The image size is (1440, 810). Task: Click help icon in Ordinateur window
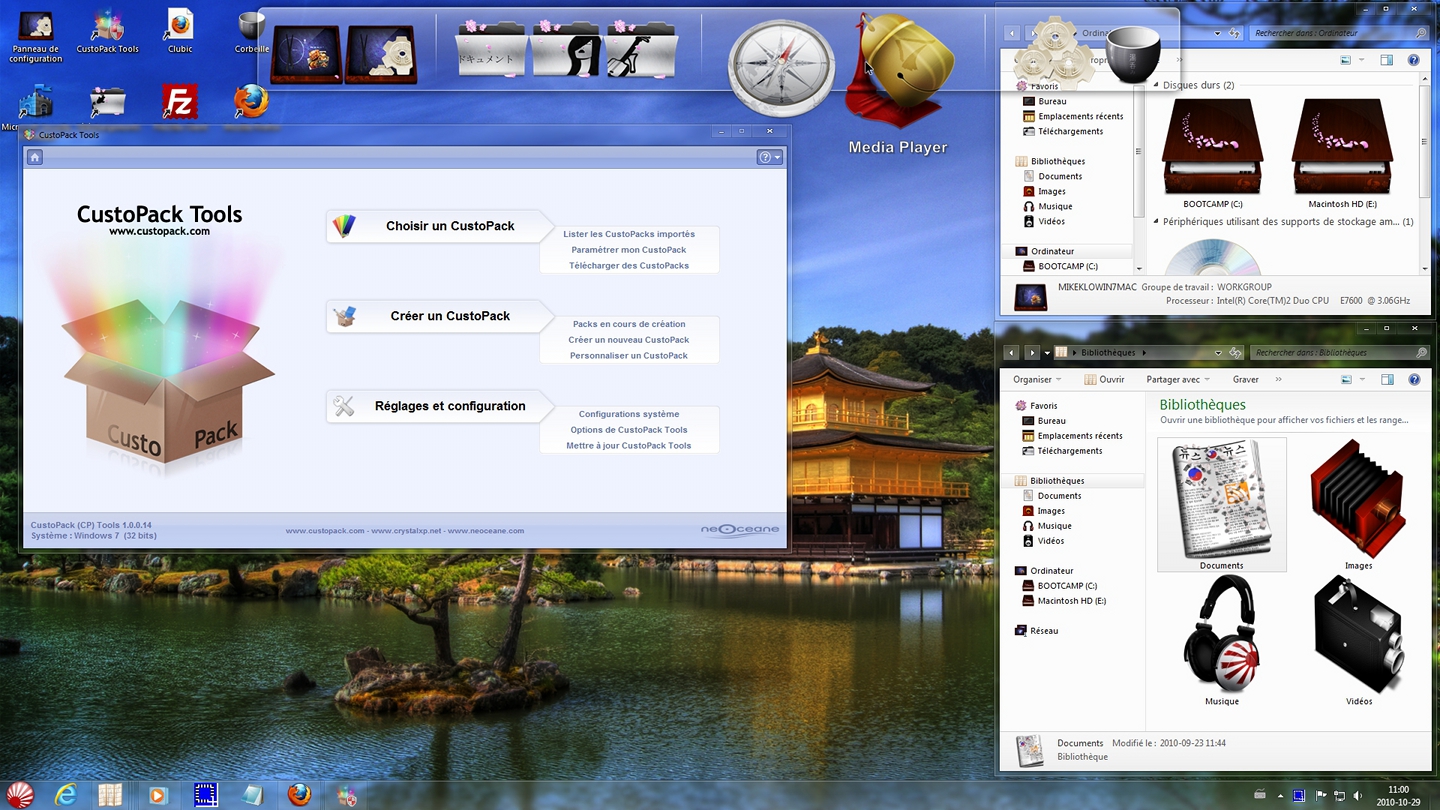point(1414,60)
